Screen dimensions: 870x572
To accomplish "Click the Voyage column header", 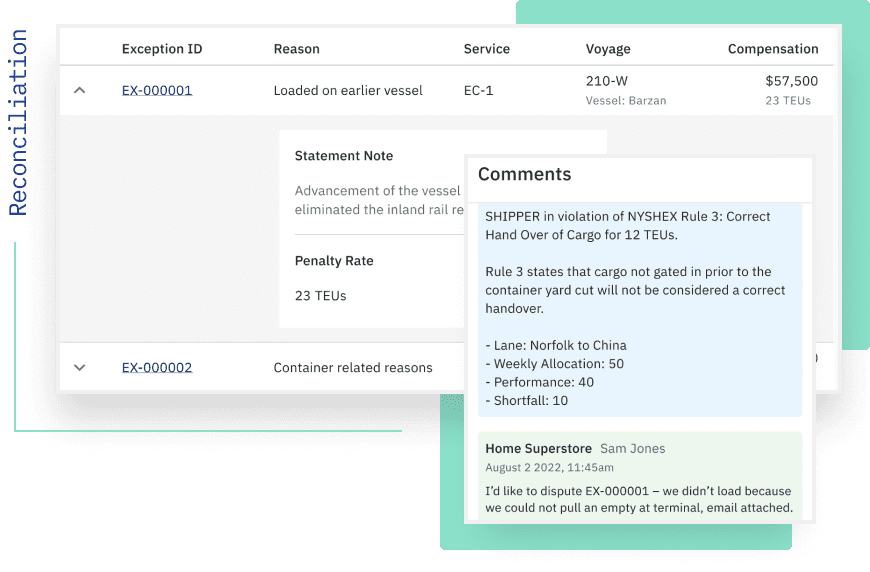I will click(x=608, y=49).
